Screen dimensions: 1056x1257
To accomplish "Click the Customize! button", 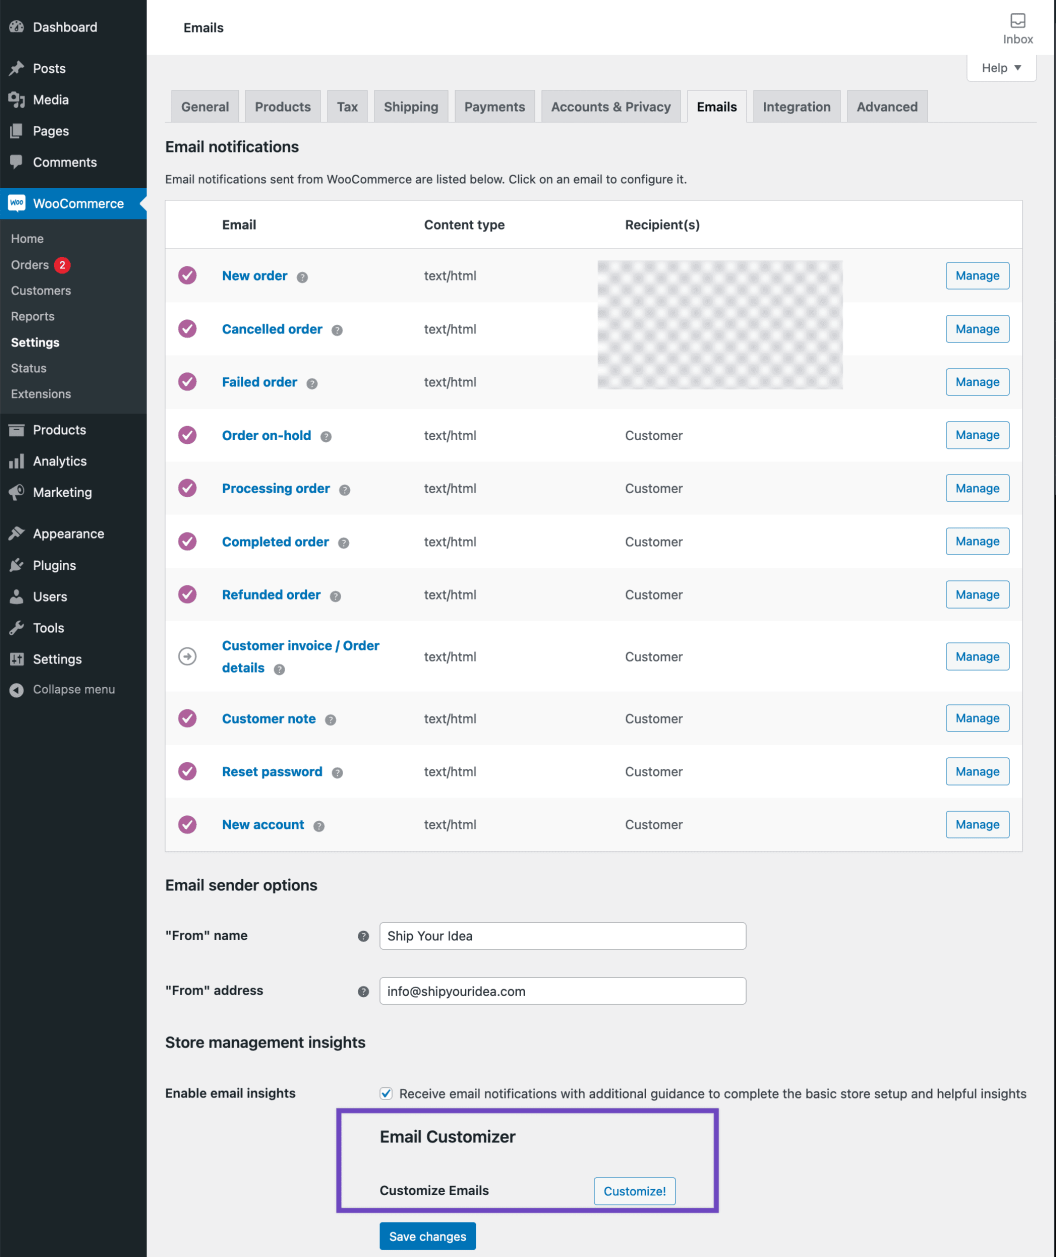I will pyautogui.click(x=634, y=1191).
